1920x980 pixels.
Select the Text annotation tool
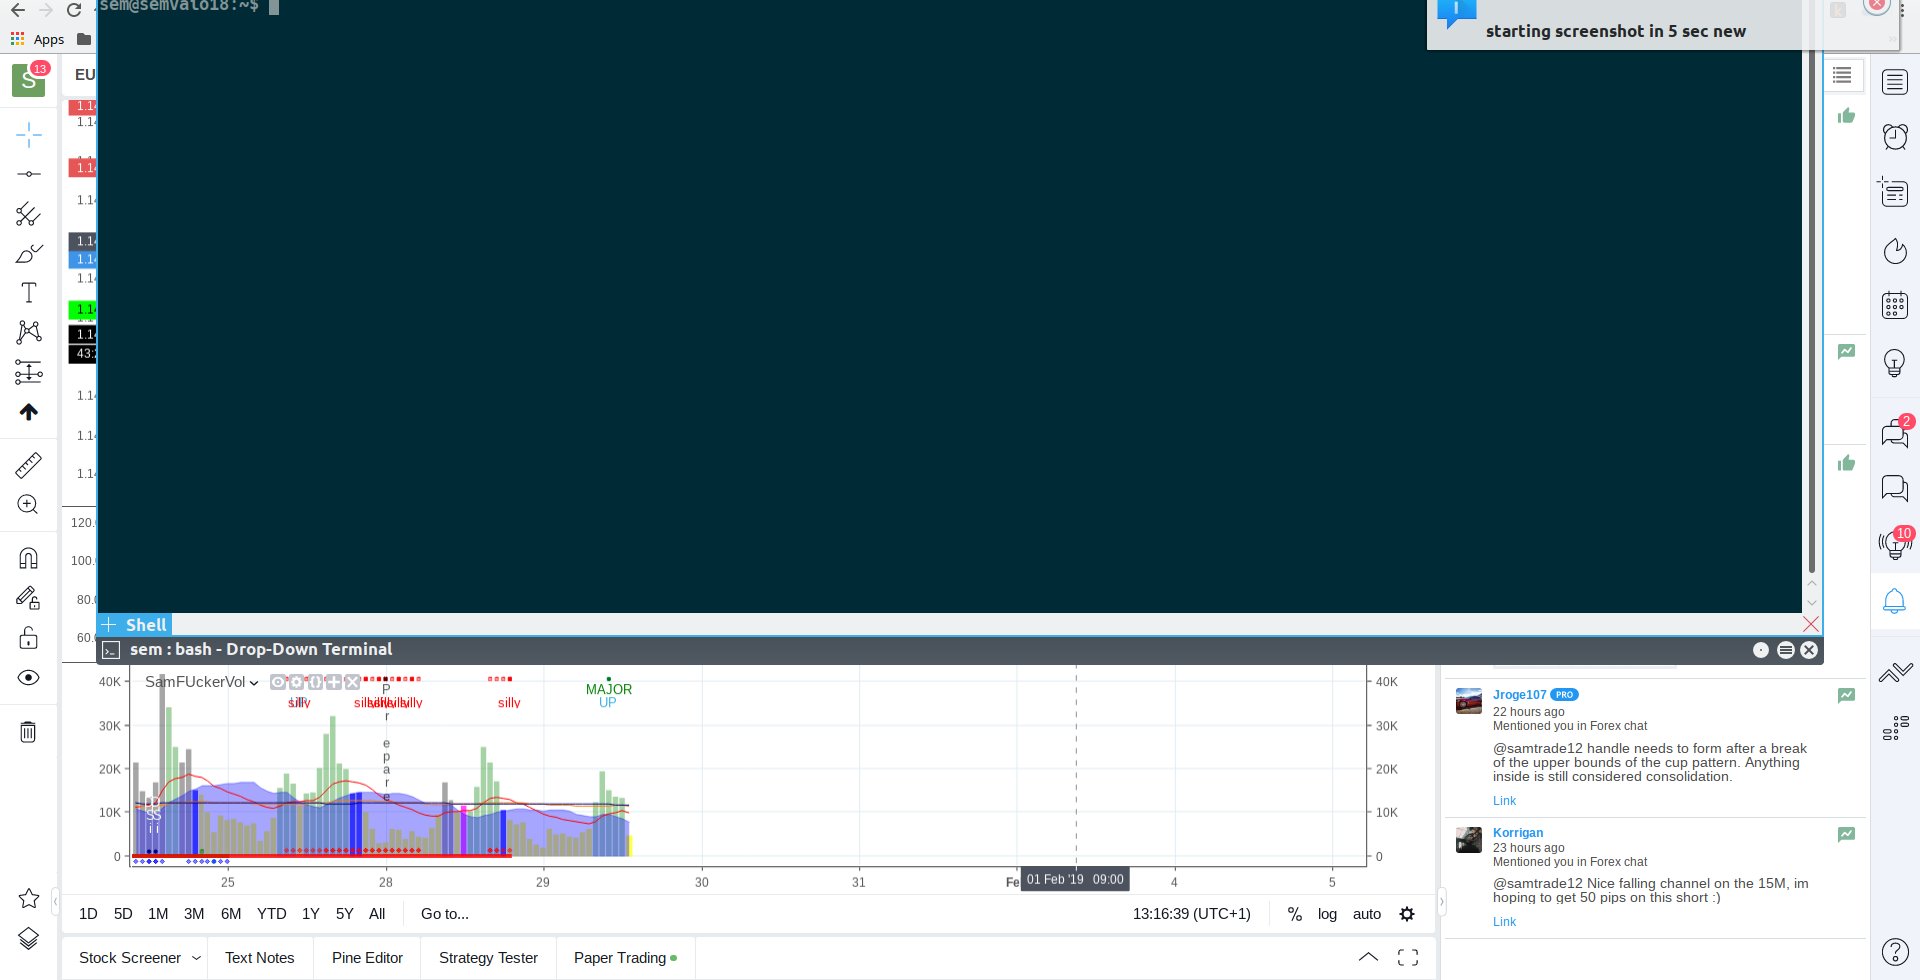(28, 293)
